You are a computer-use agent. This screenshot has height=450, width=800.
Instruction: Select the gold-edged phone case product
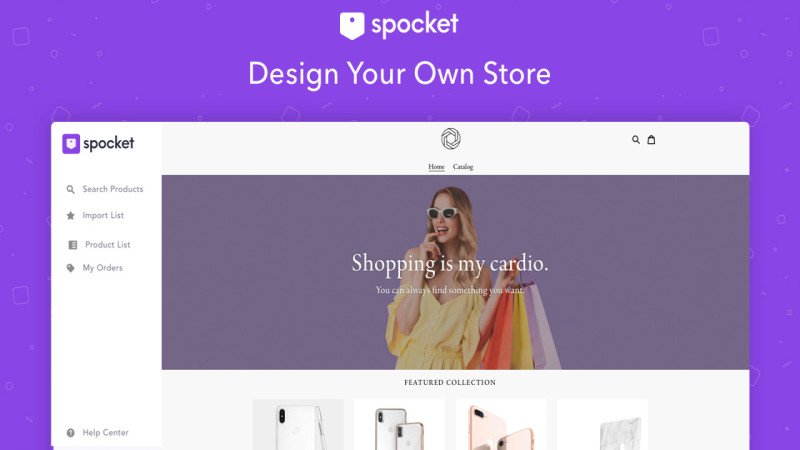(399, 424)
